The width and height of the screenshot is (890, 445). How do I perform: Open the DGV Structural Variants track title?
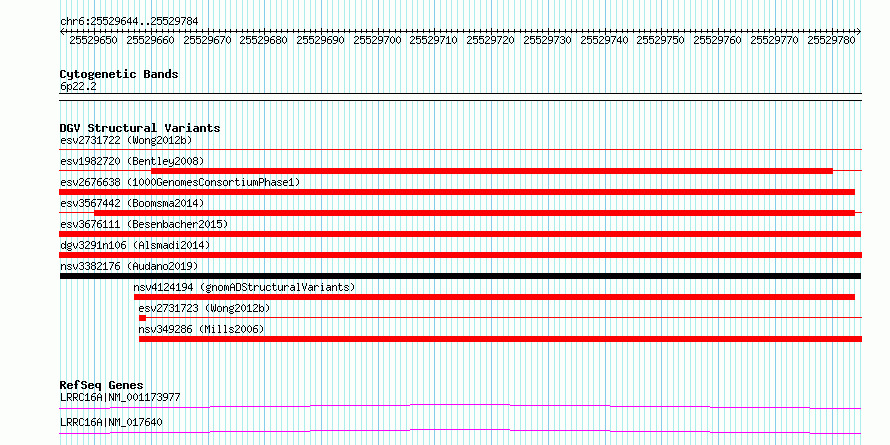point(140,128)
